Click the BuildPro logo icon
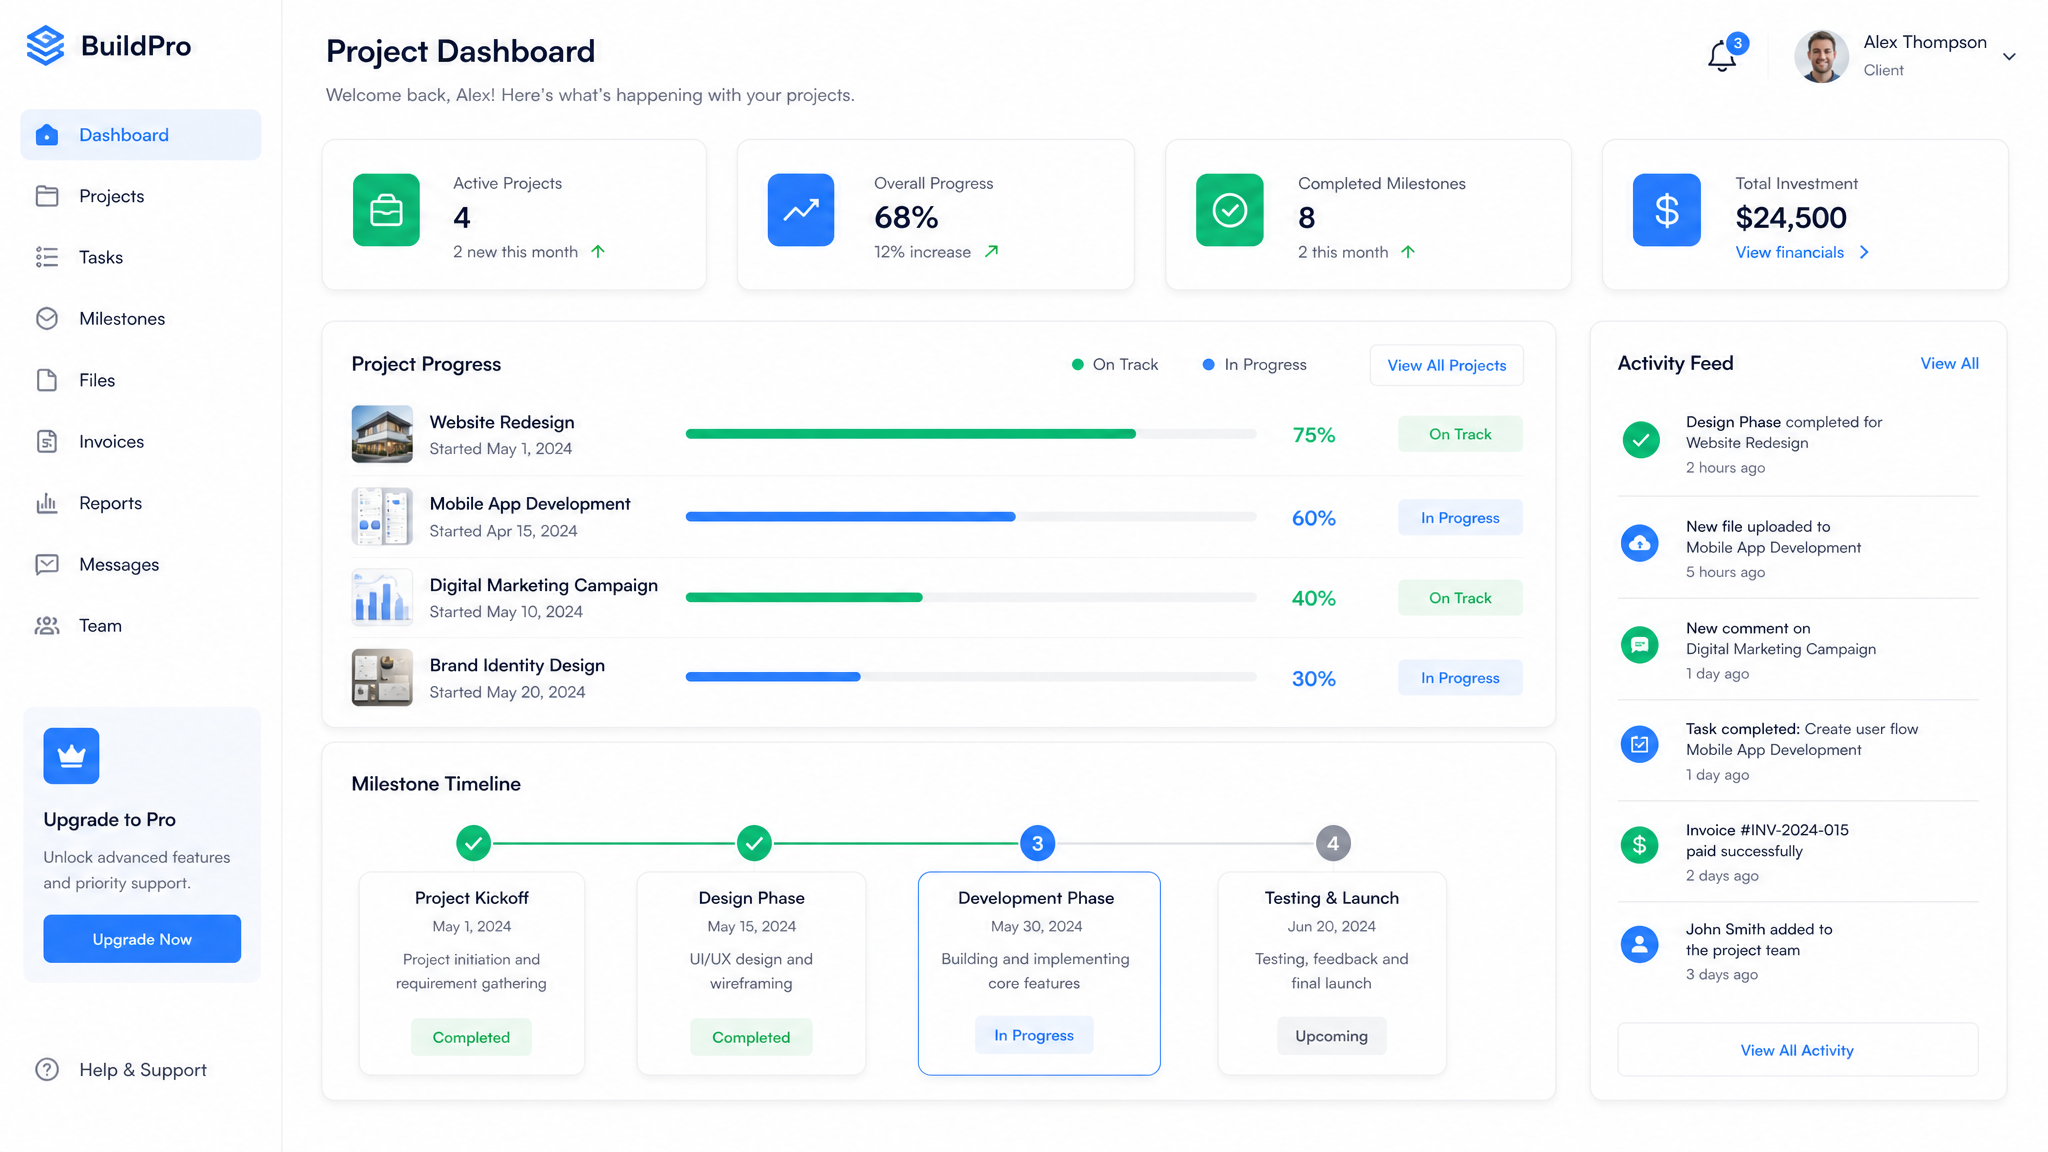Image resolution: width=2048 pixels, height=1152 pixels. (45, 46)
